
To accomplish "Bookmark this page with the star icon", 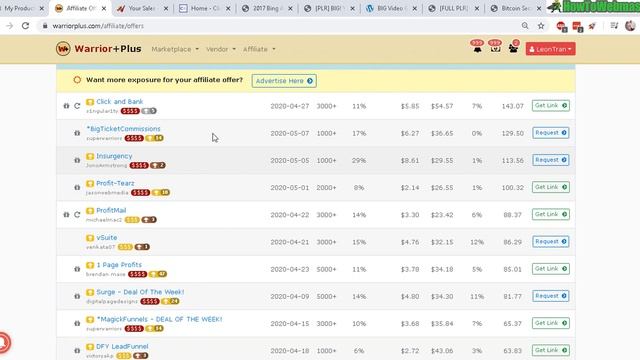I will pyautogui.click(x=541, y=26).
